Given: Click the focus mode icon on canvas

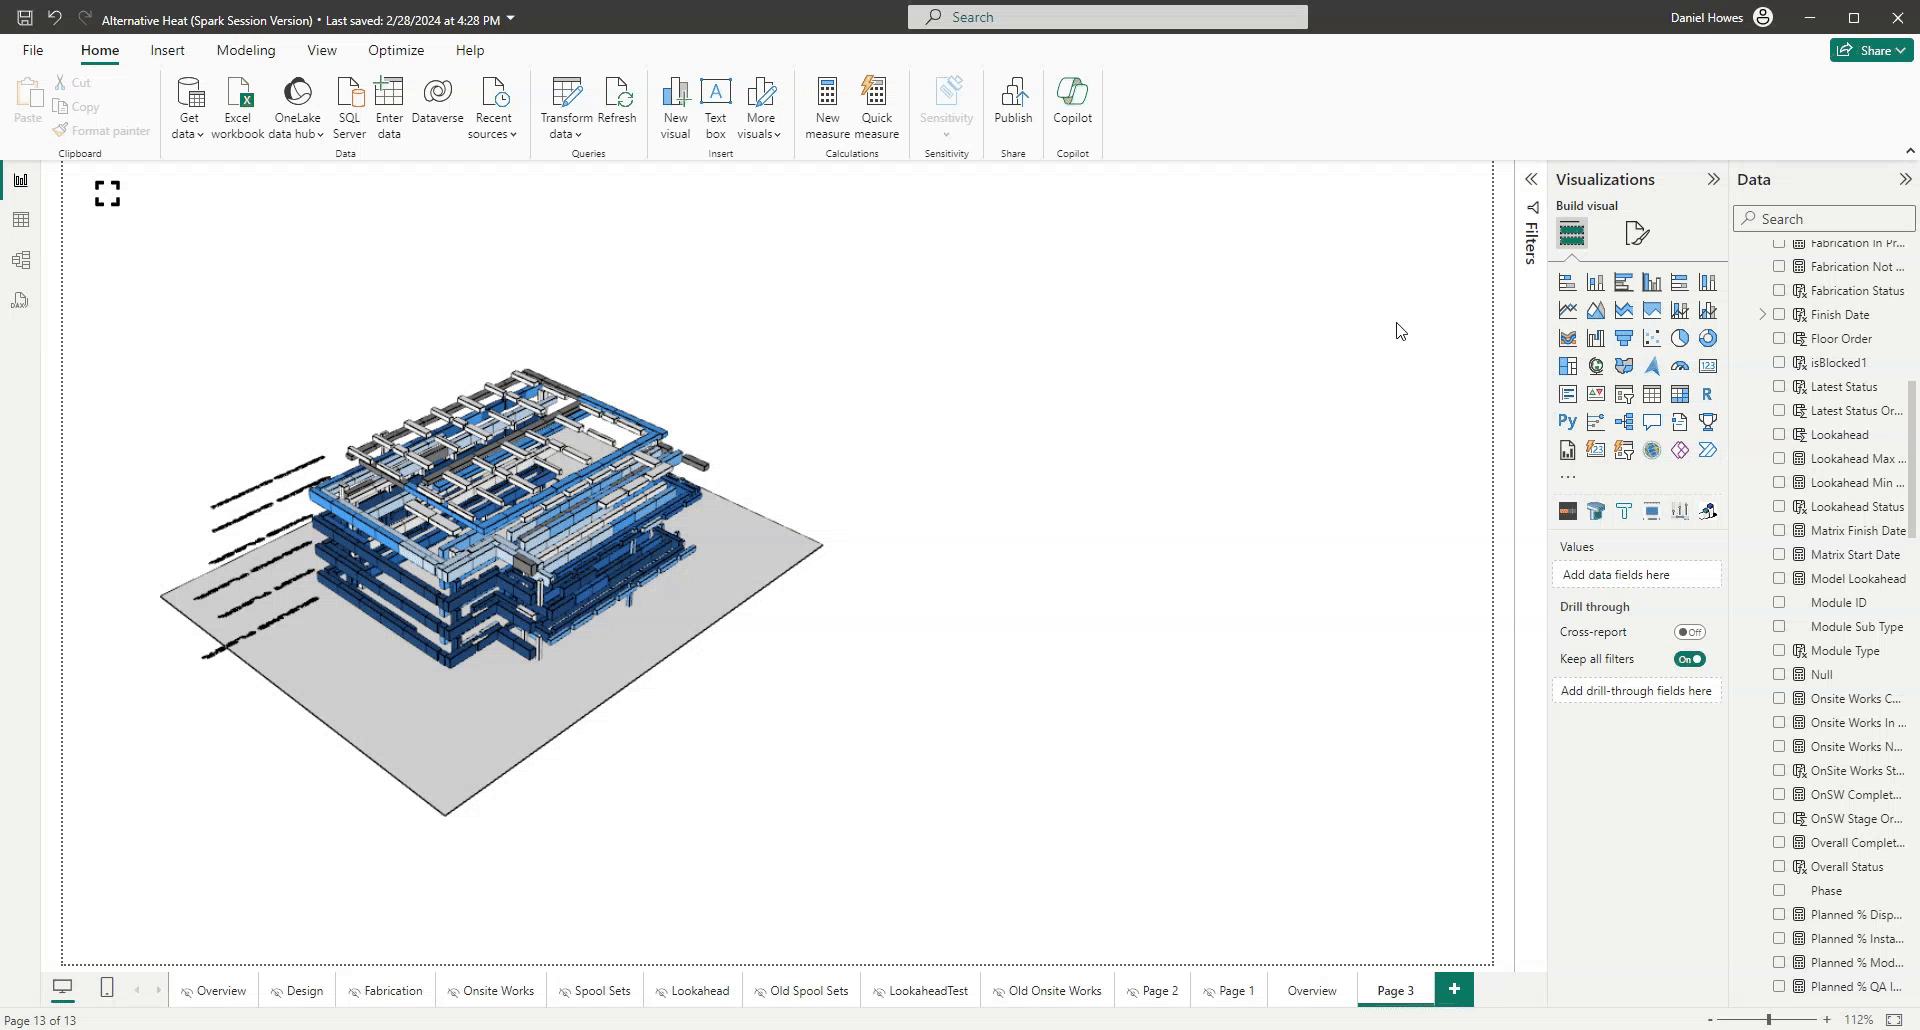Looking at the screenshot, I should point(107,193).
